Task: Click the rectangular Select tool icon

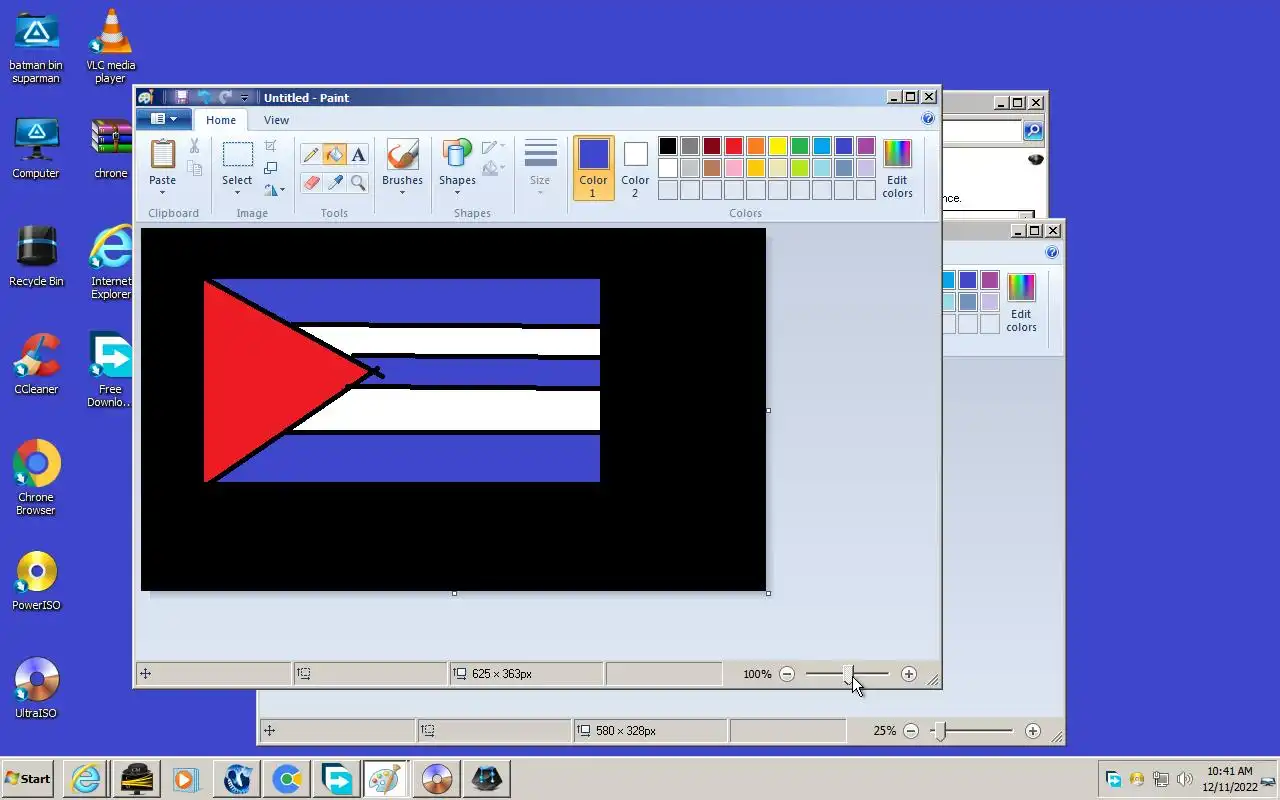Action: point(237,155)
